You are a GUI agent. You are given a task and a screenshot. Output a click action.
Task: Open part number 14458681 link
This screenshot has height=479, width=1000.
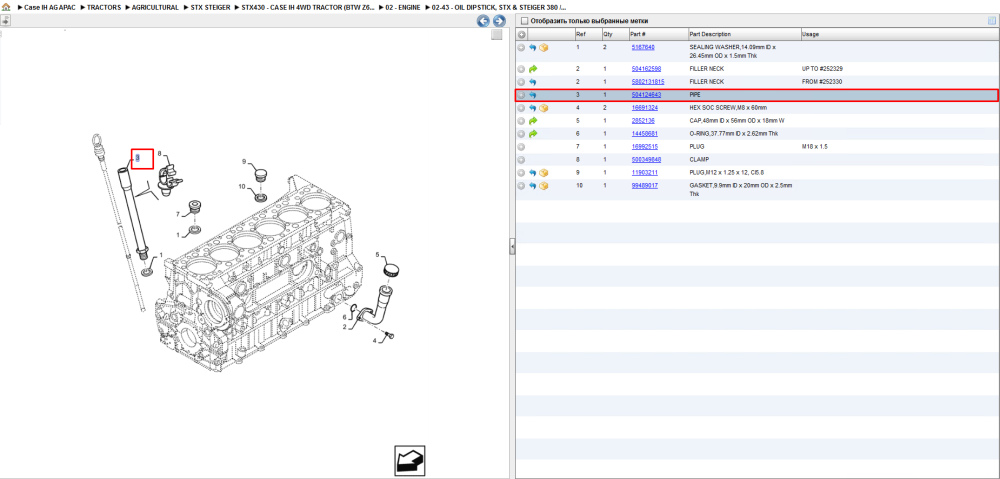[x=644, y=133]
